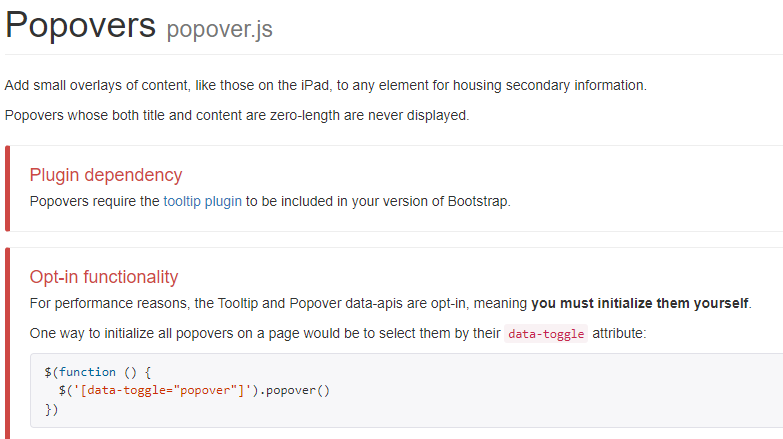Click the 'Popovers require the' text

pos(95,201)
